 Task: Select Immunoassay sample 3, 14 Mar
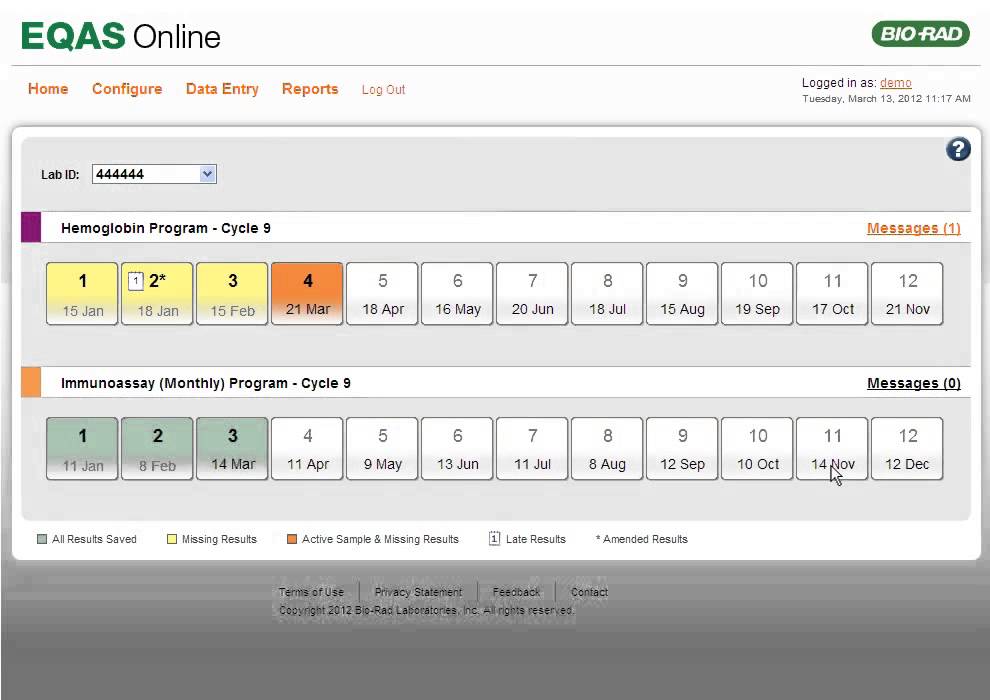click(232, 449)
